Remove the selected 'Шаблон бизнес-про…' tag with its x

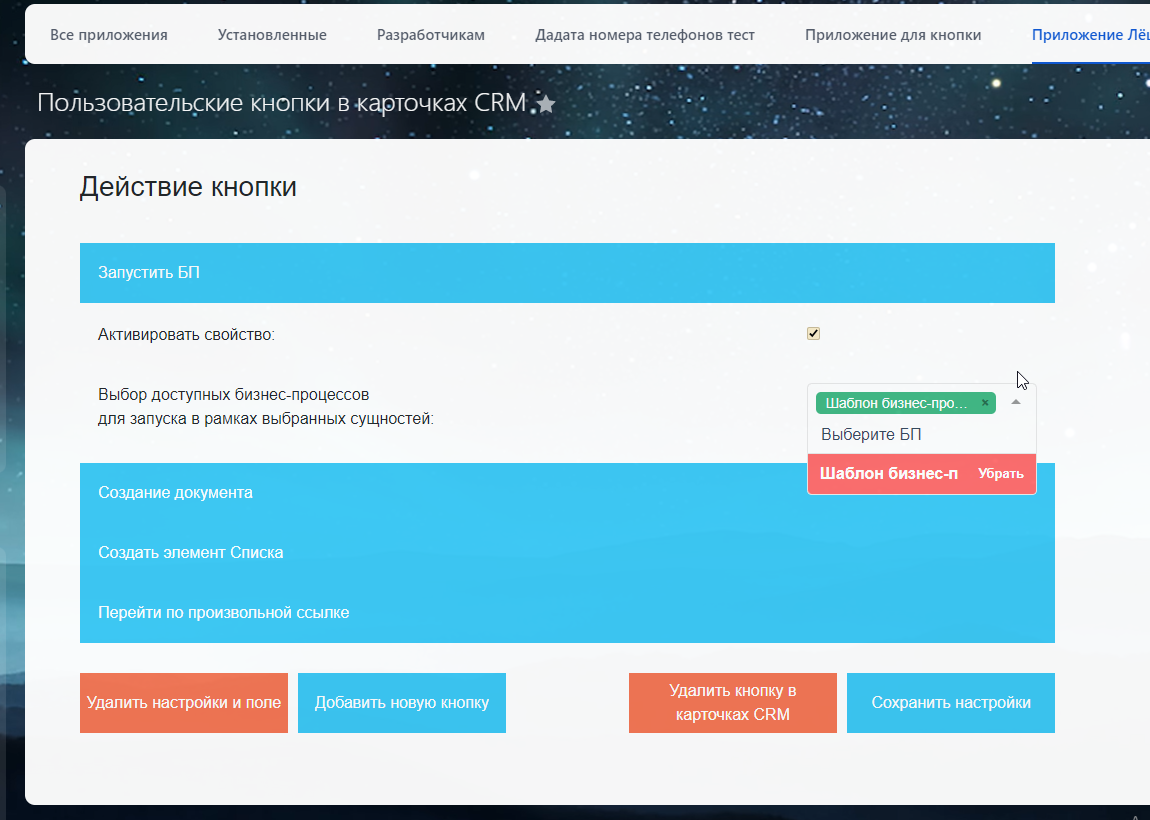985,403
